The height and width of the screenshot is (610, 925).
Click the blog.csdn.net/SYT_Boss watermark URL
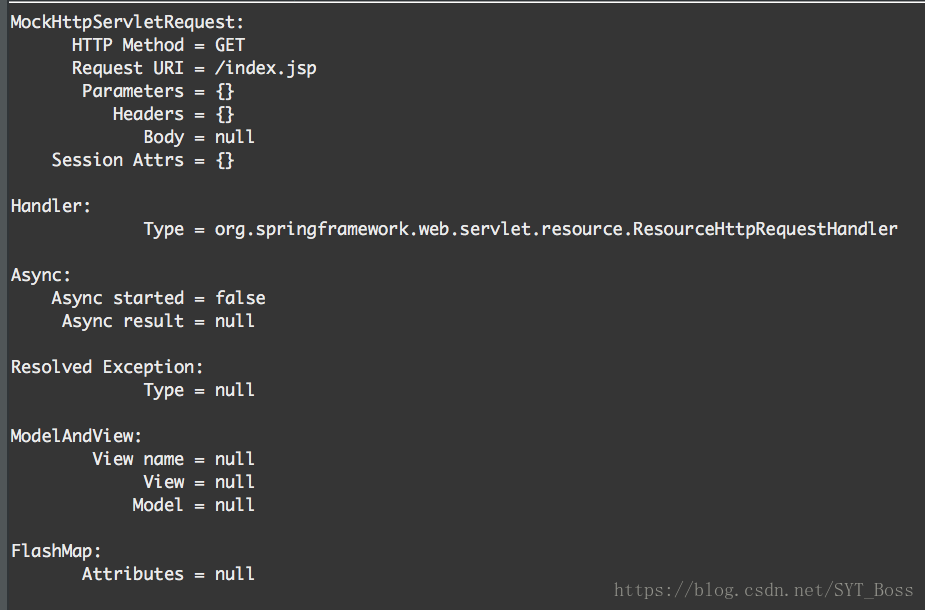(x=763, y=590)
